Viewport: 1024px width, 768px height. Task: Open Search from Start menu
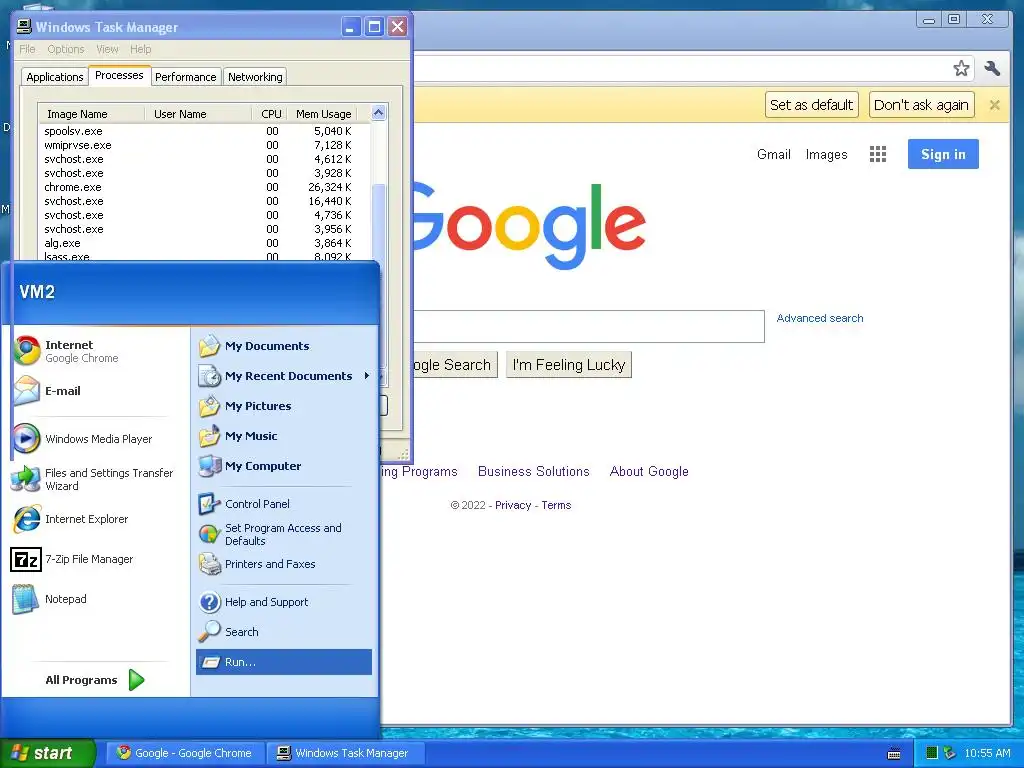242,632
